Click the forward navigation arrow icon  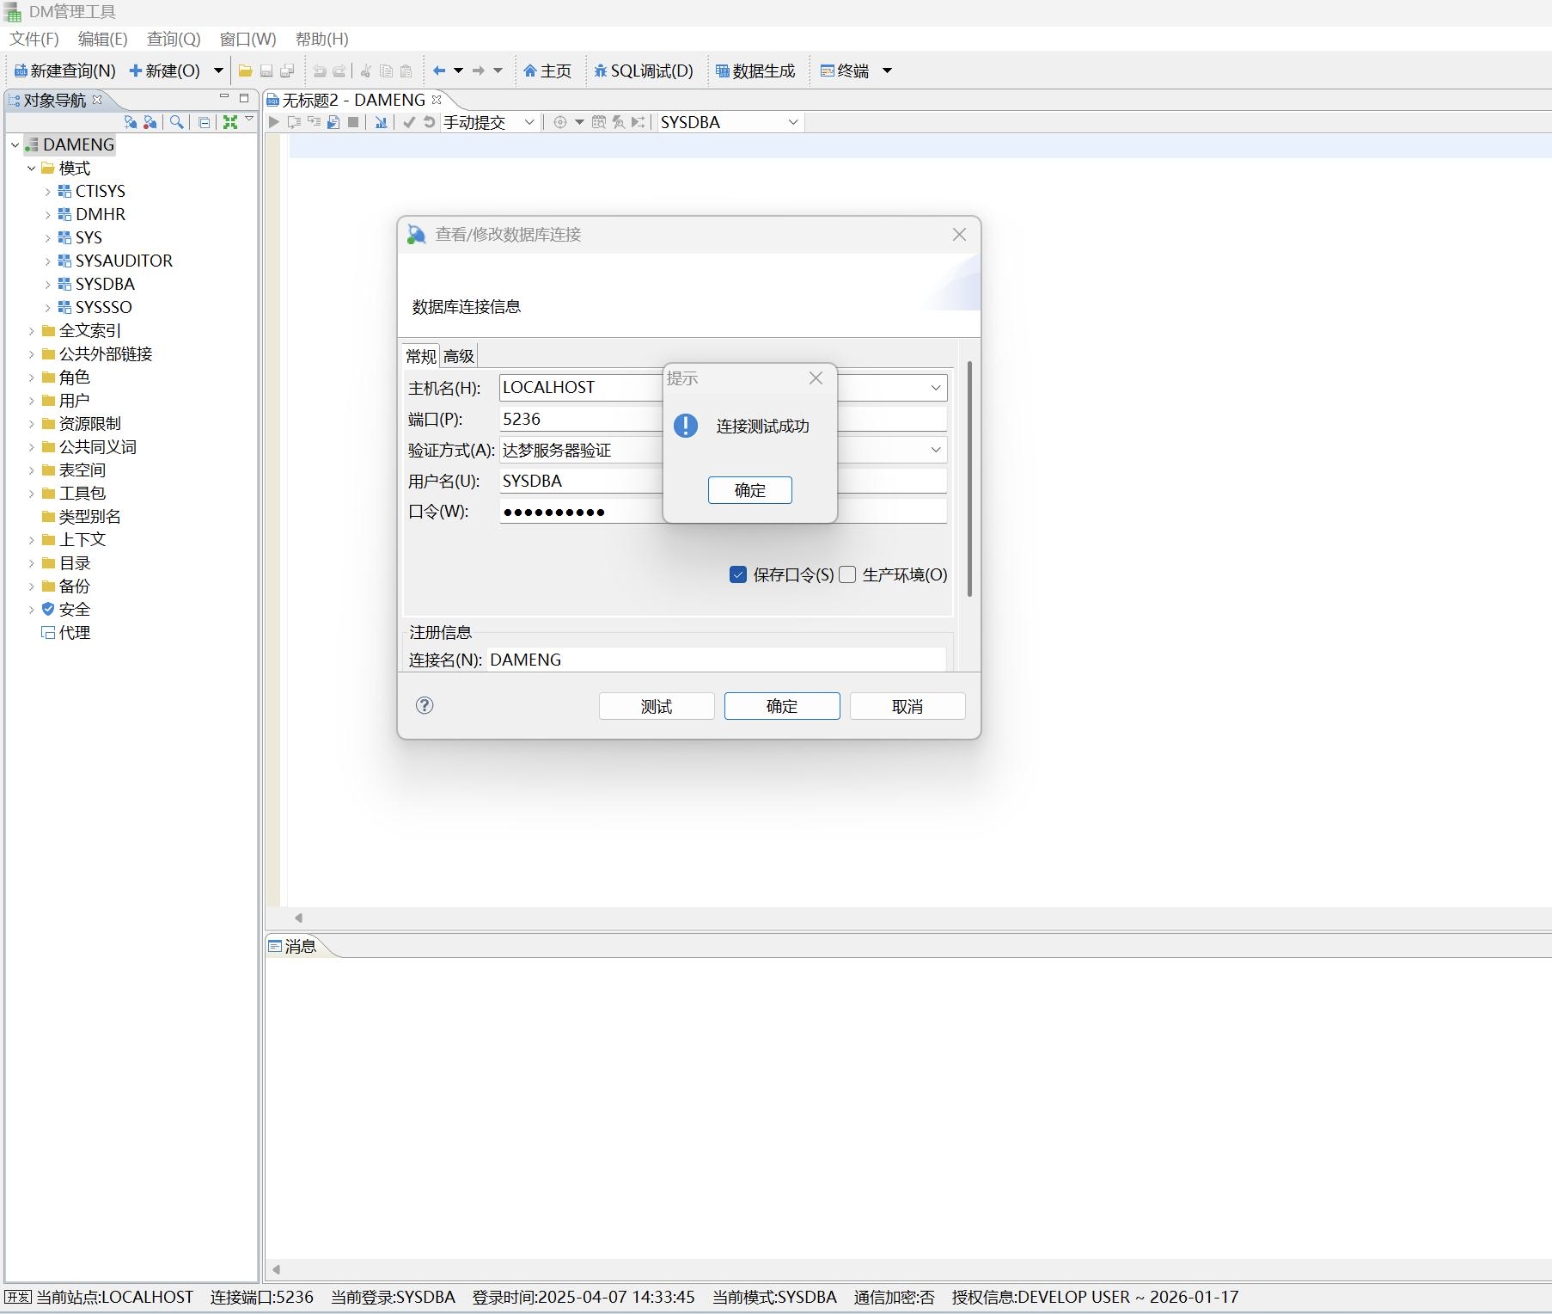(x=478, y=71)
